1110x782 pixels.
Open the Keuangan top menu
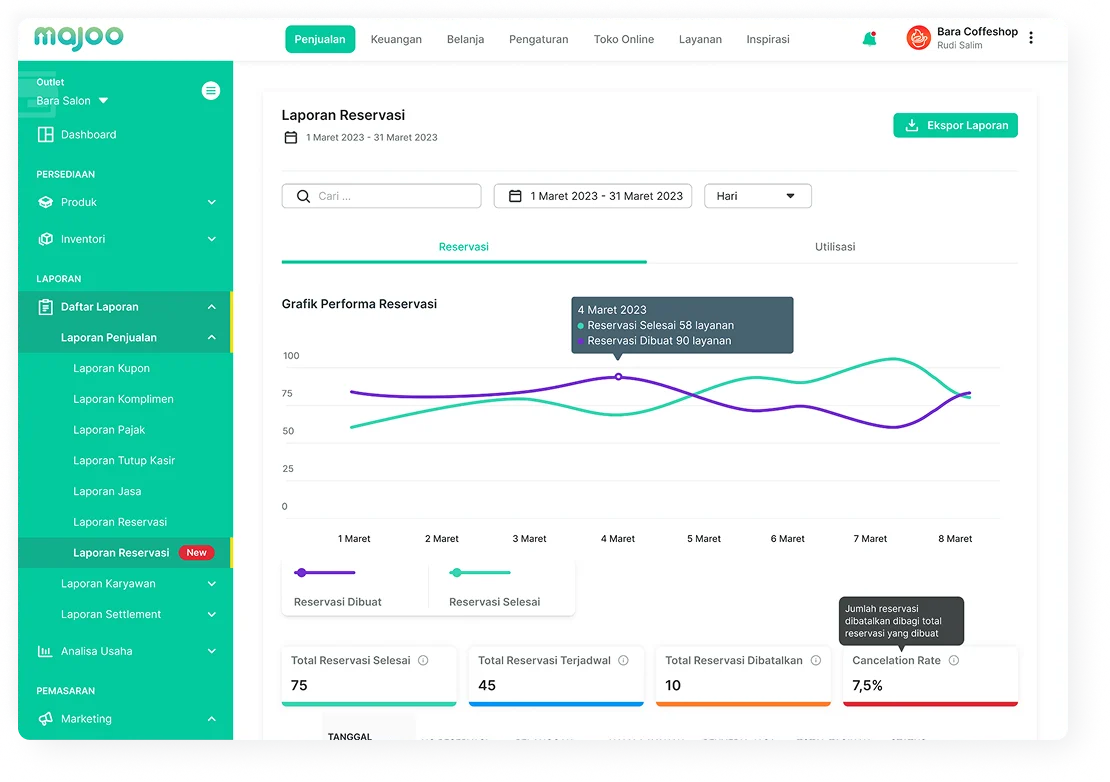point(396,40)
